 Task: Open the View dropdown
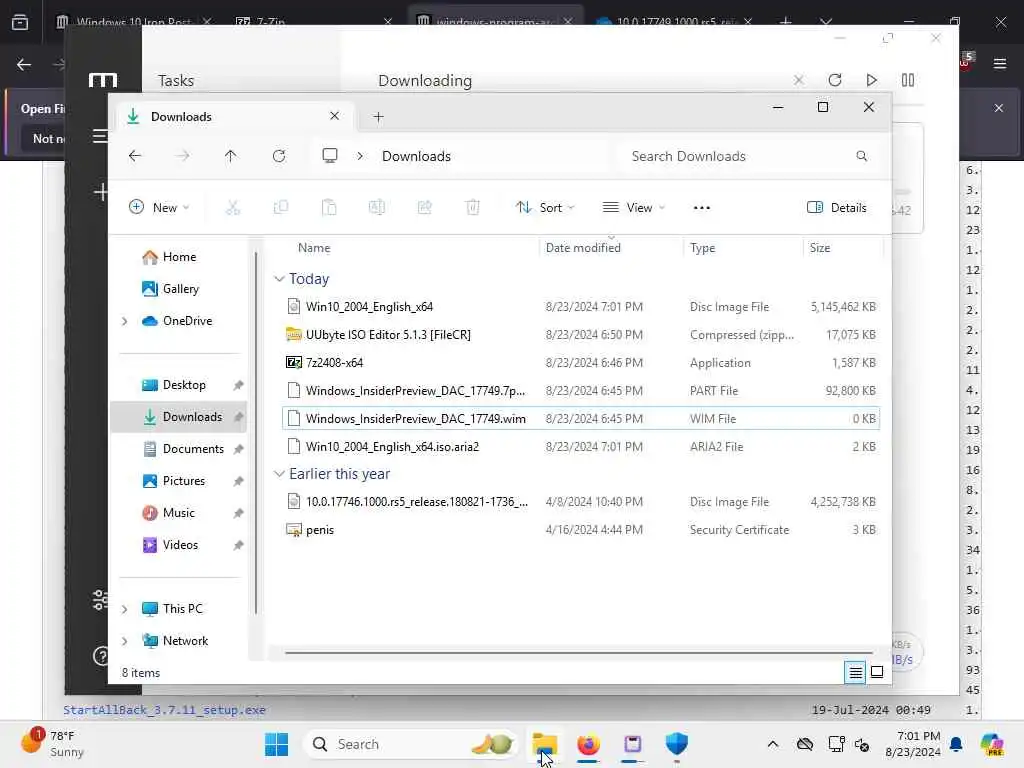(633, 208)
